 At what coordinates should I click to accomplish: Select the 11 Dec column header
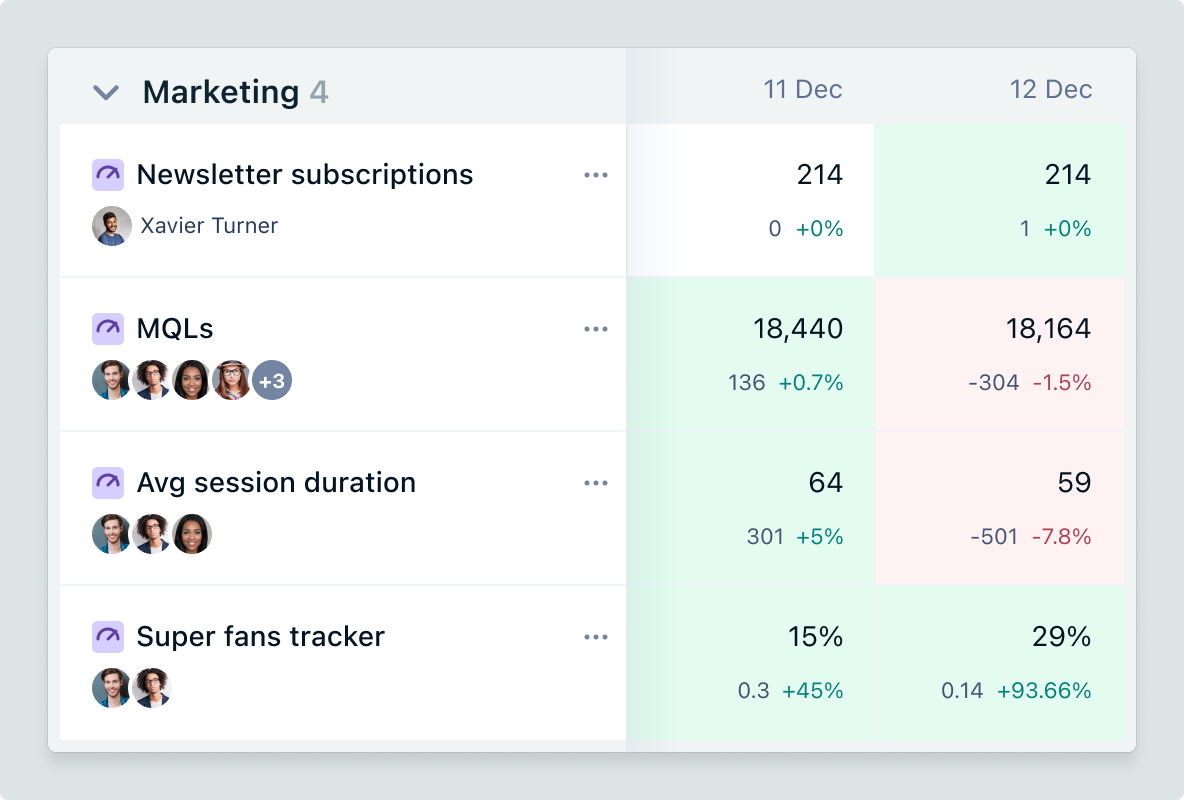(x=802, y=90)
